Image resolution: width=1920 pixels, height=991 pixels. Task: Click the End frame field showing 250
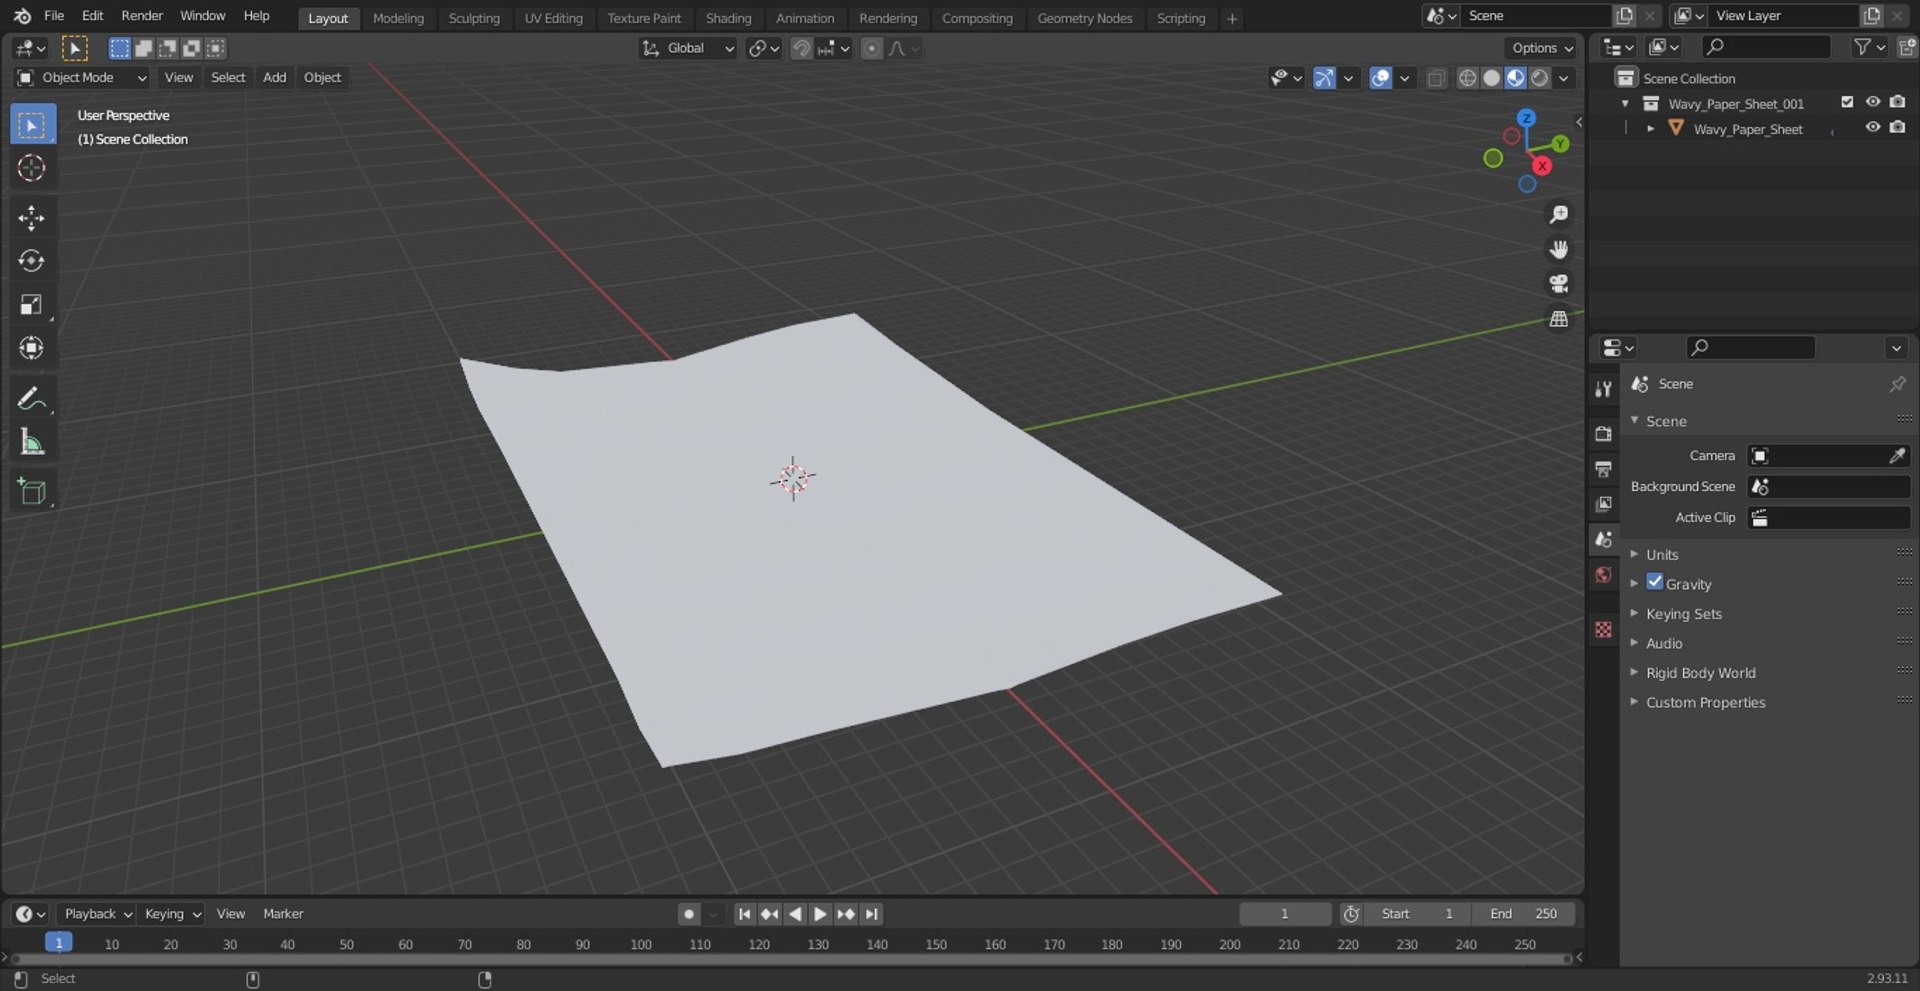click(x=1523, y=914)
